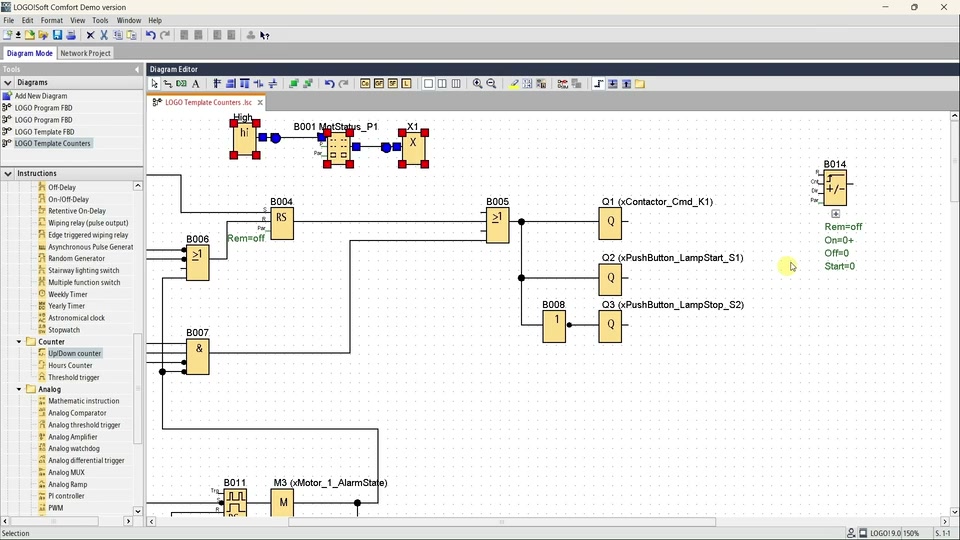The width and height of the screenshot is (960, 540).
Task: Collapse the Diagrams section chevron
Action: tap(8, 82)
